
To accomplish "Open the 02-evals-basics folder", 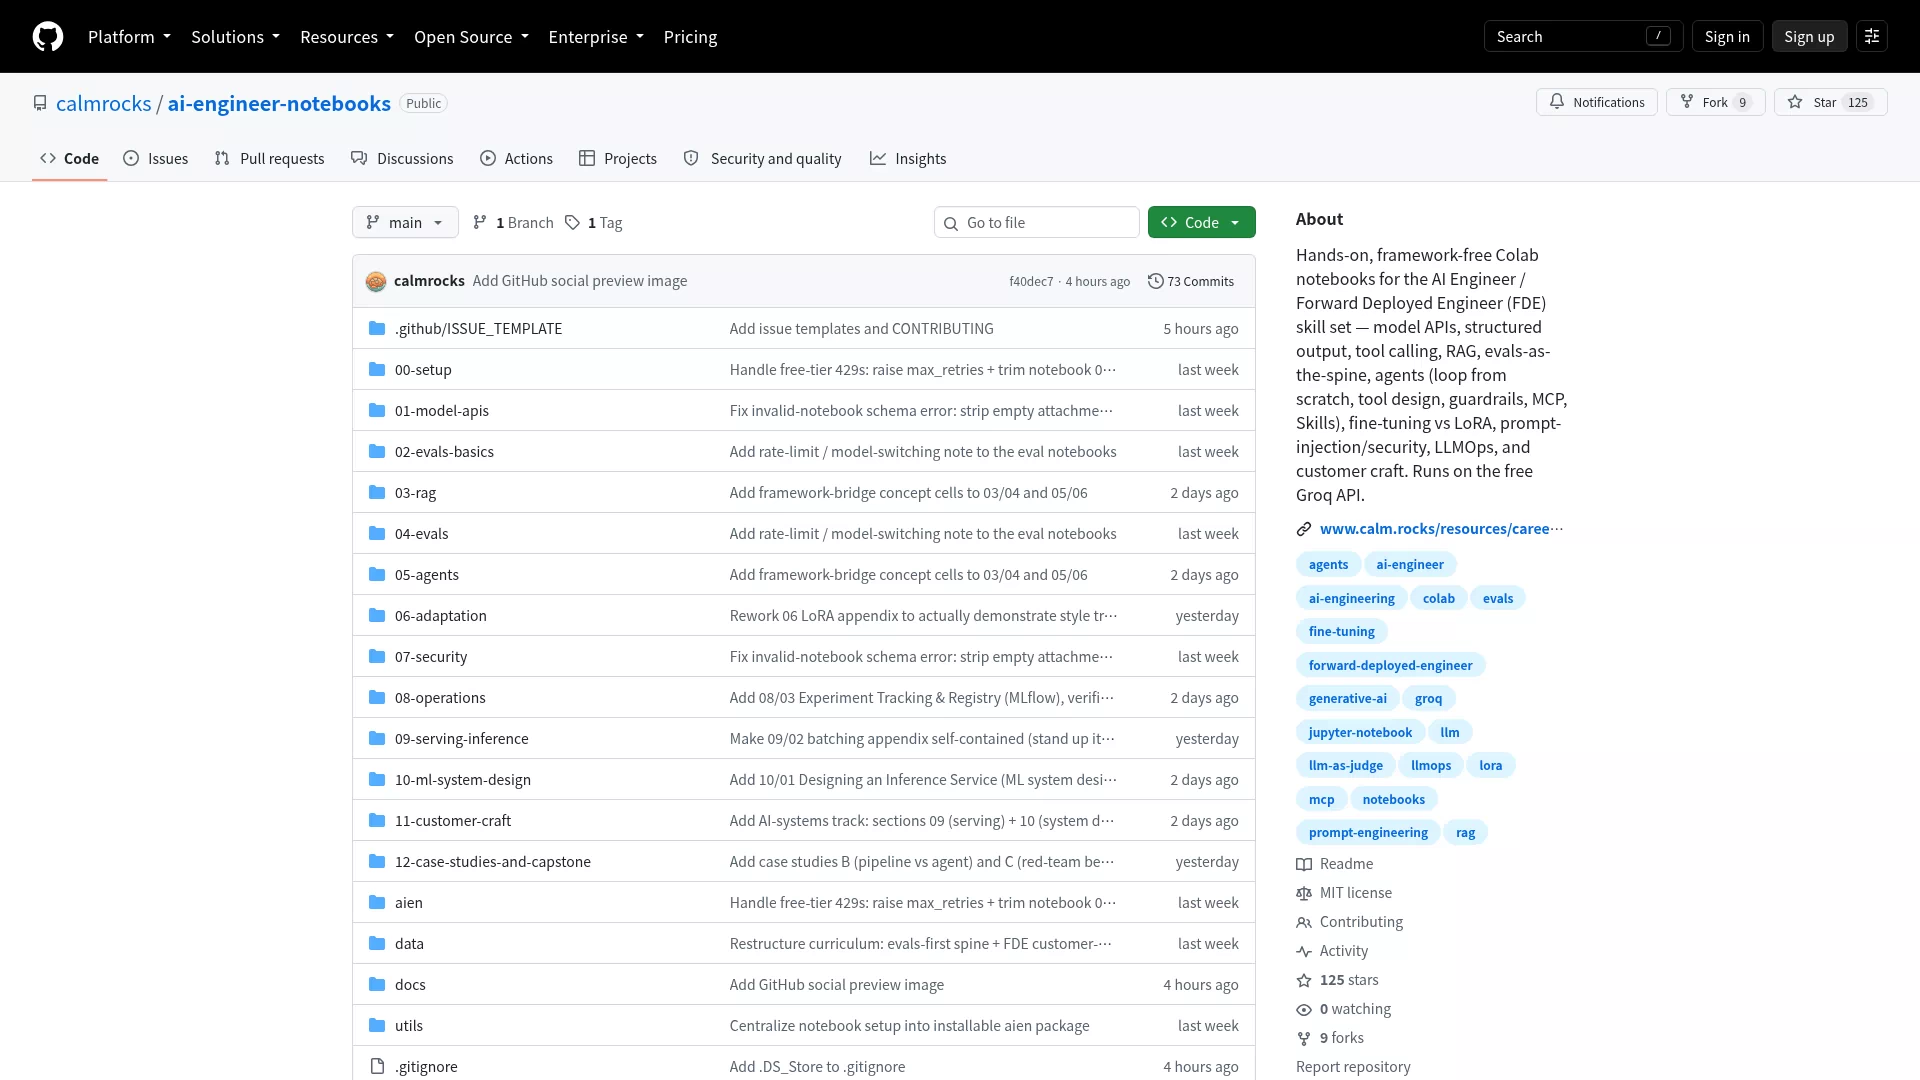I will pyautogui.click(x=444, y=452).
